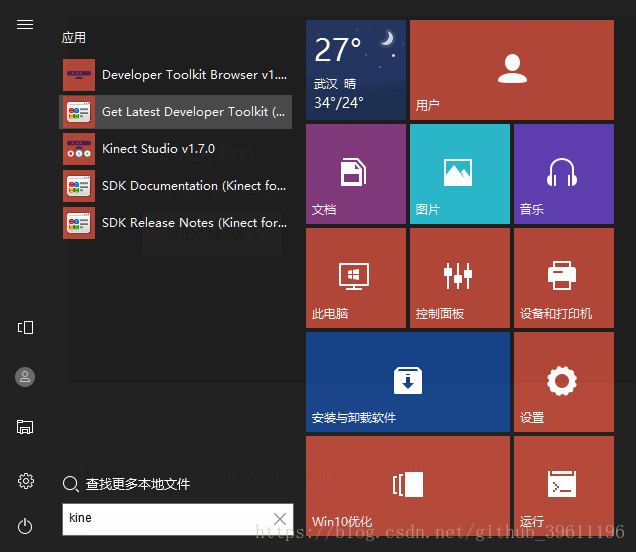Clear the search box with X button
Viewport: 636px width, 552px height.
click(280, 519)
